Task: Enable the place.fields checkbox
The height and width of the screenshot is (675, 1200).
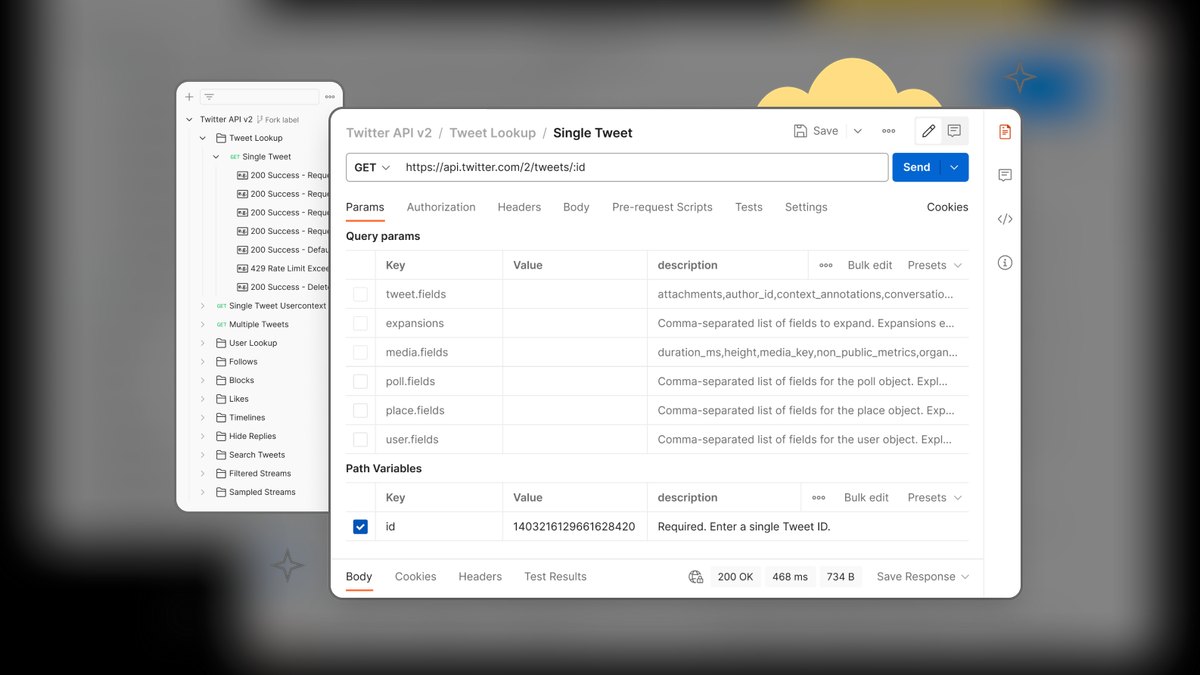Action: pyautogui.click(x=360, y=410)
